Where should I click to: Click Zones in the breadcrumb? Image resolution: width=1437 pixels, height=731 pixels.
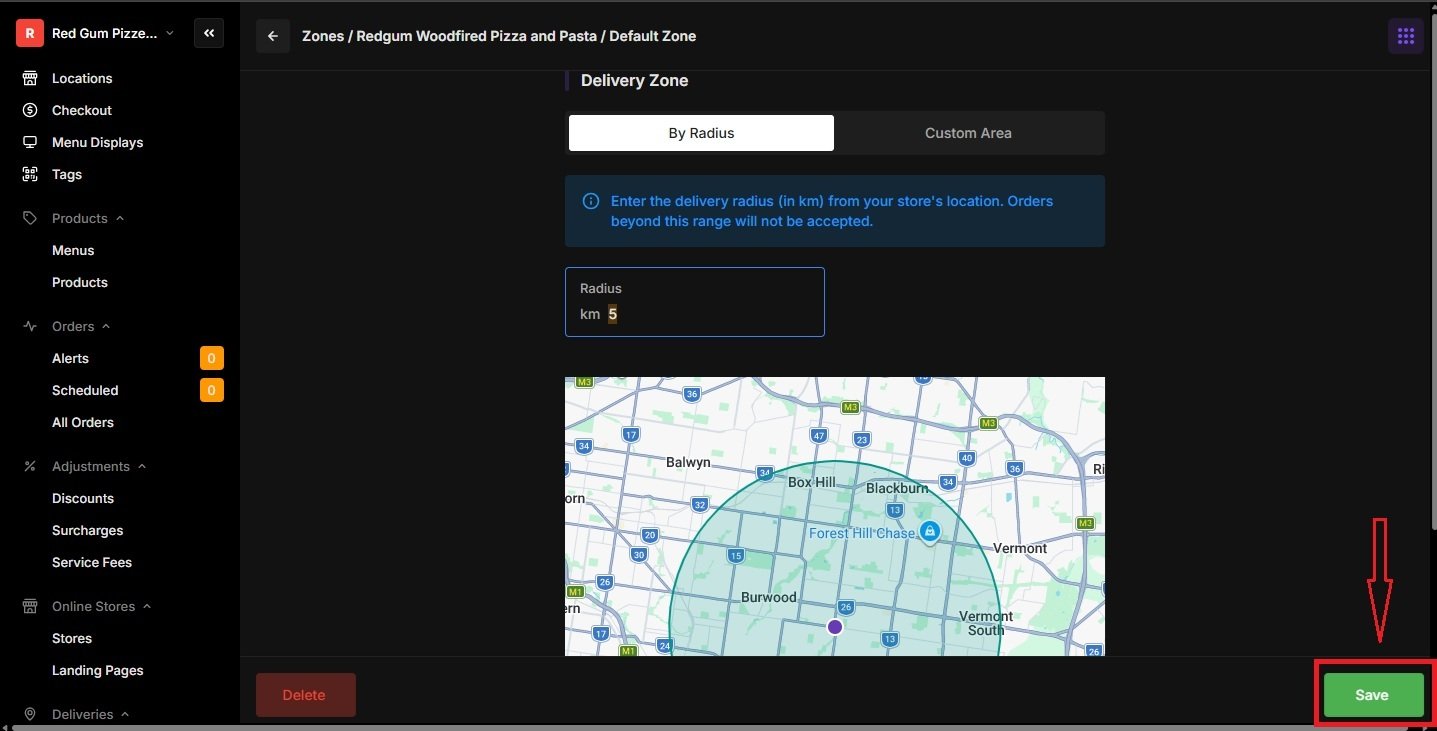coord(322,36)
